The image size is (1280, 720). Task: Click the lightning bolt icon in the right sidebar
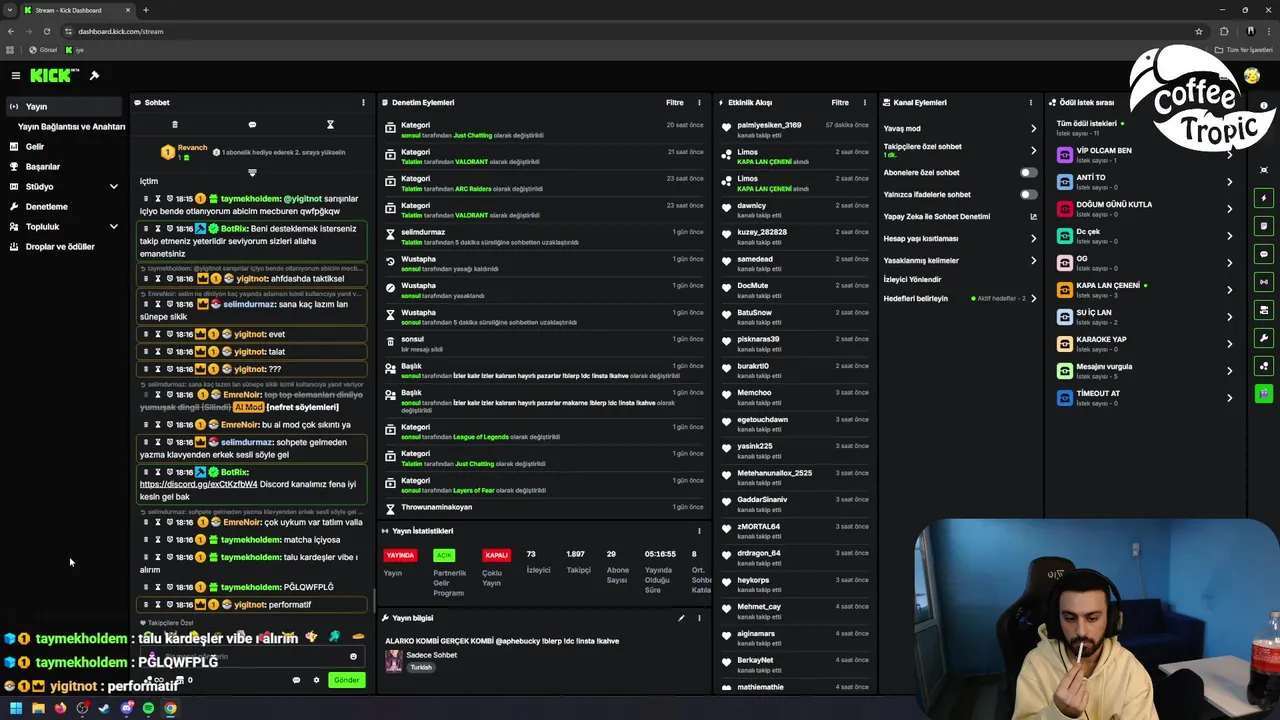[x=1264, y=198]
